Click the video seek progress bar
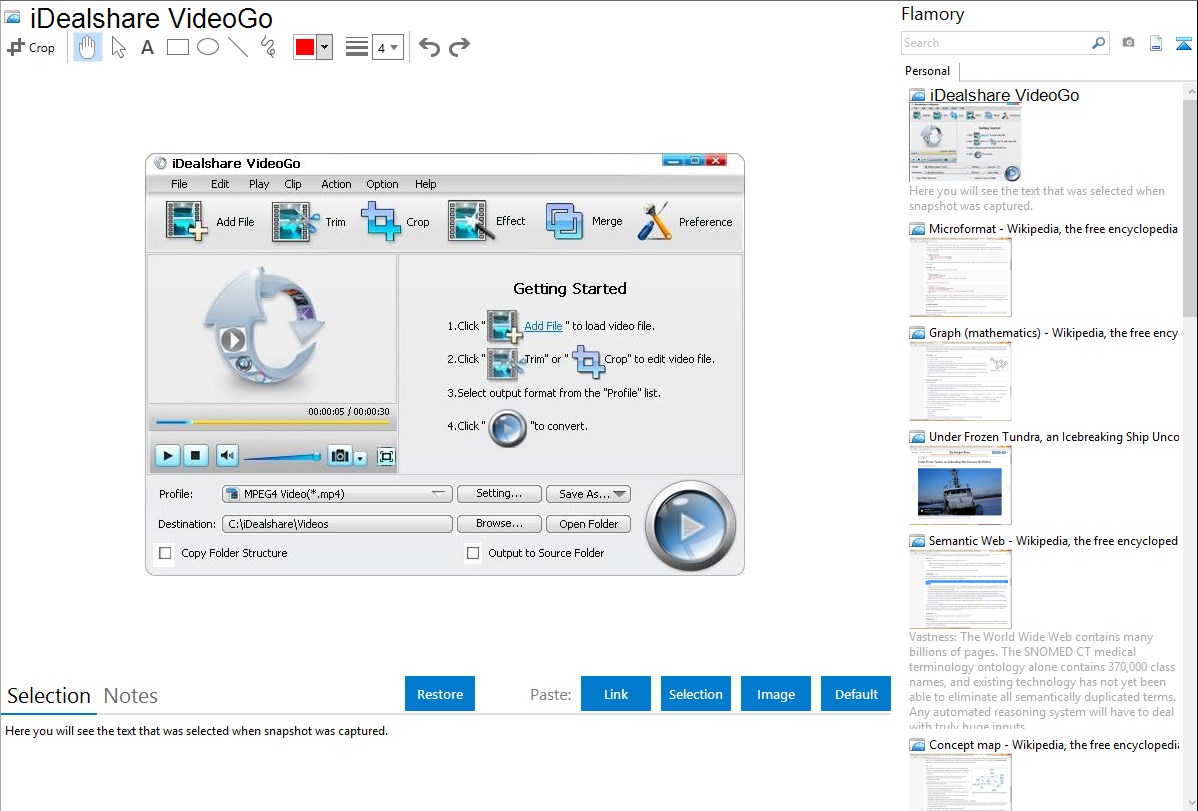 273,422
